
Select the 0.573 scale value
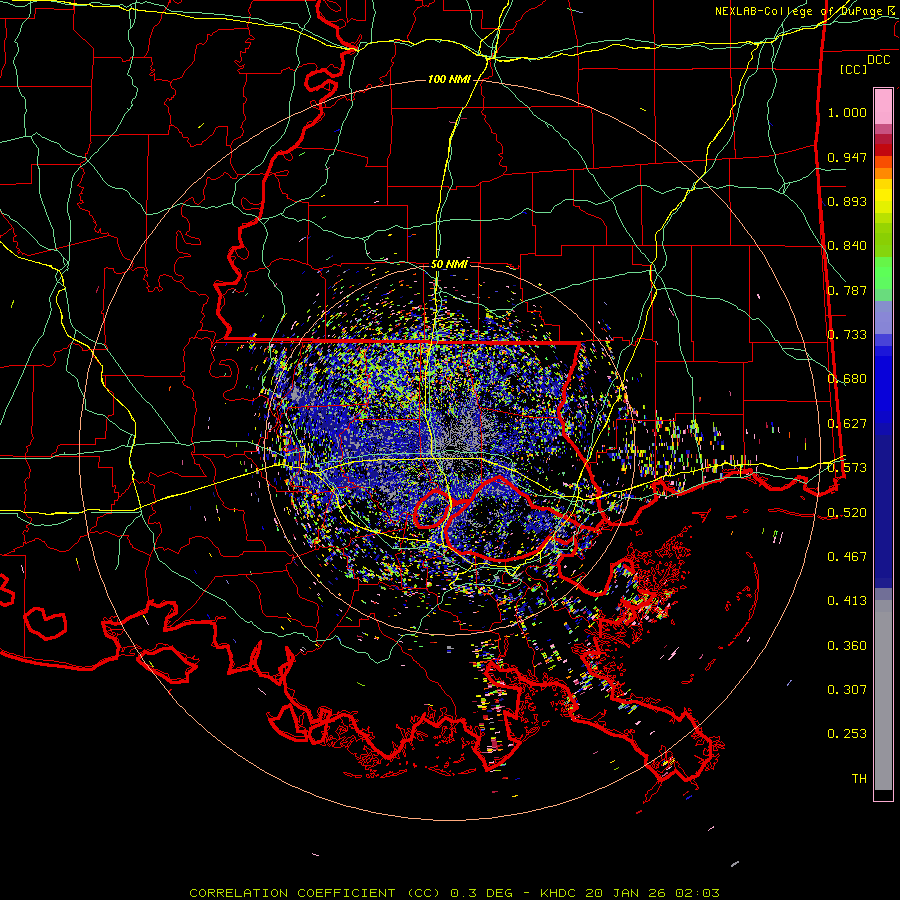tap(847, 468)
